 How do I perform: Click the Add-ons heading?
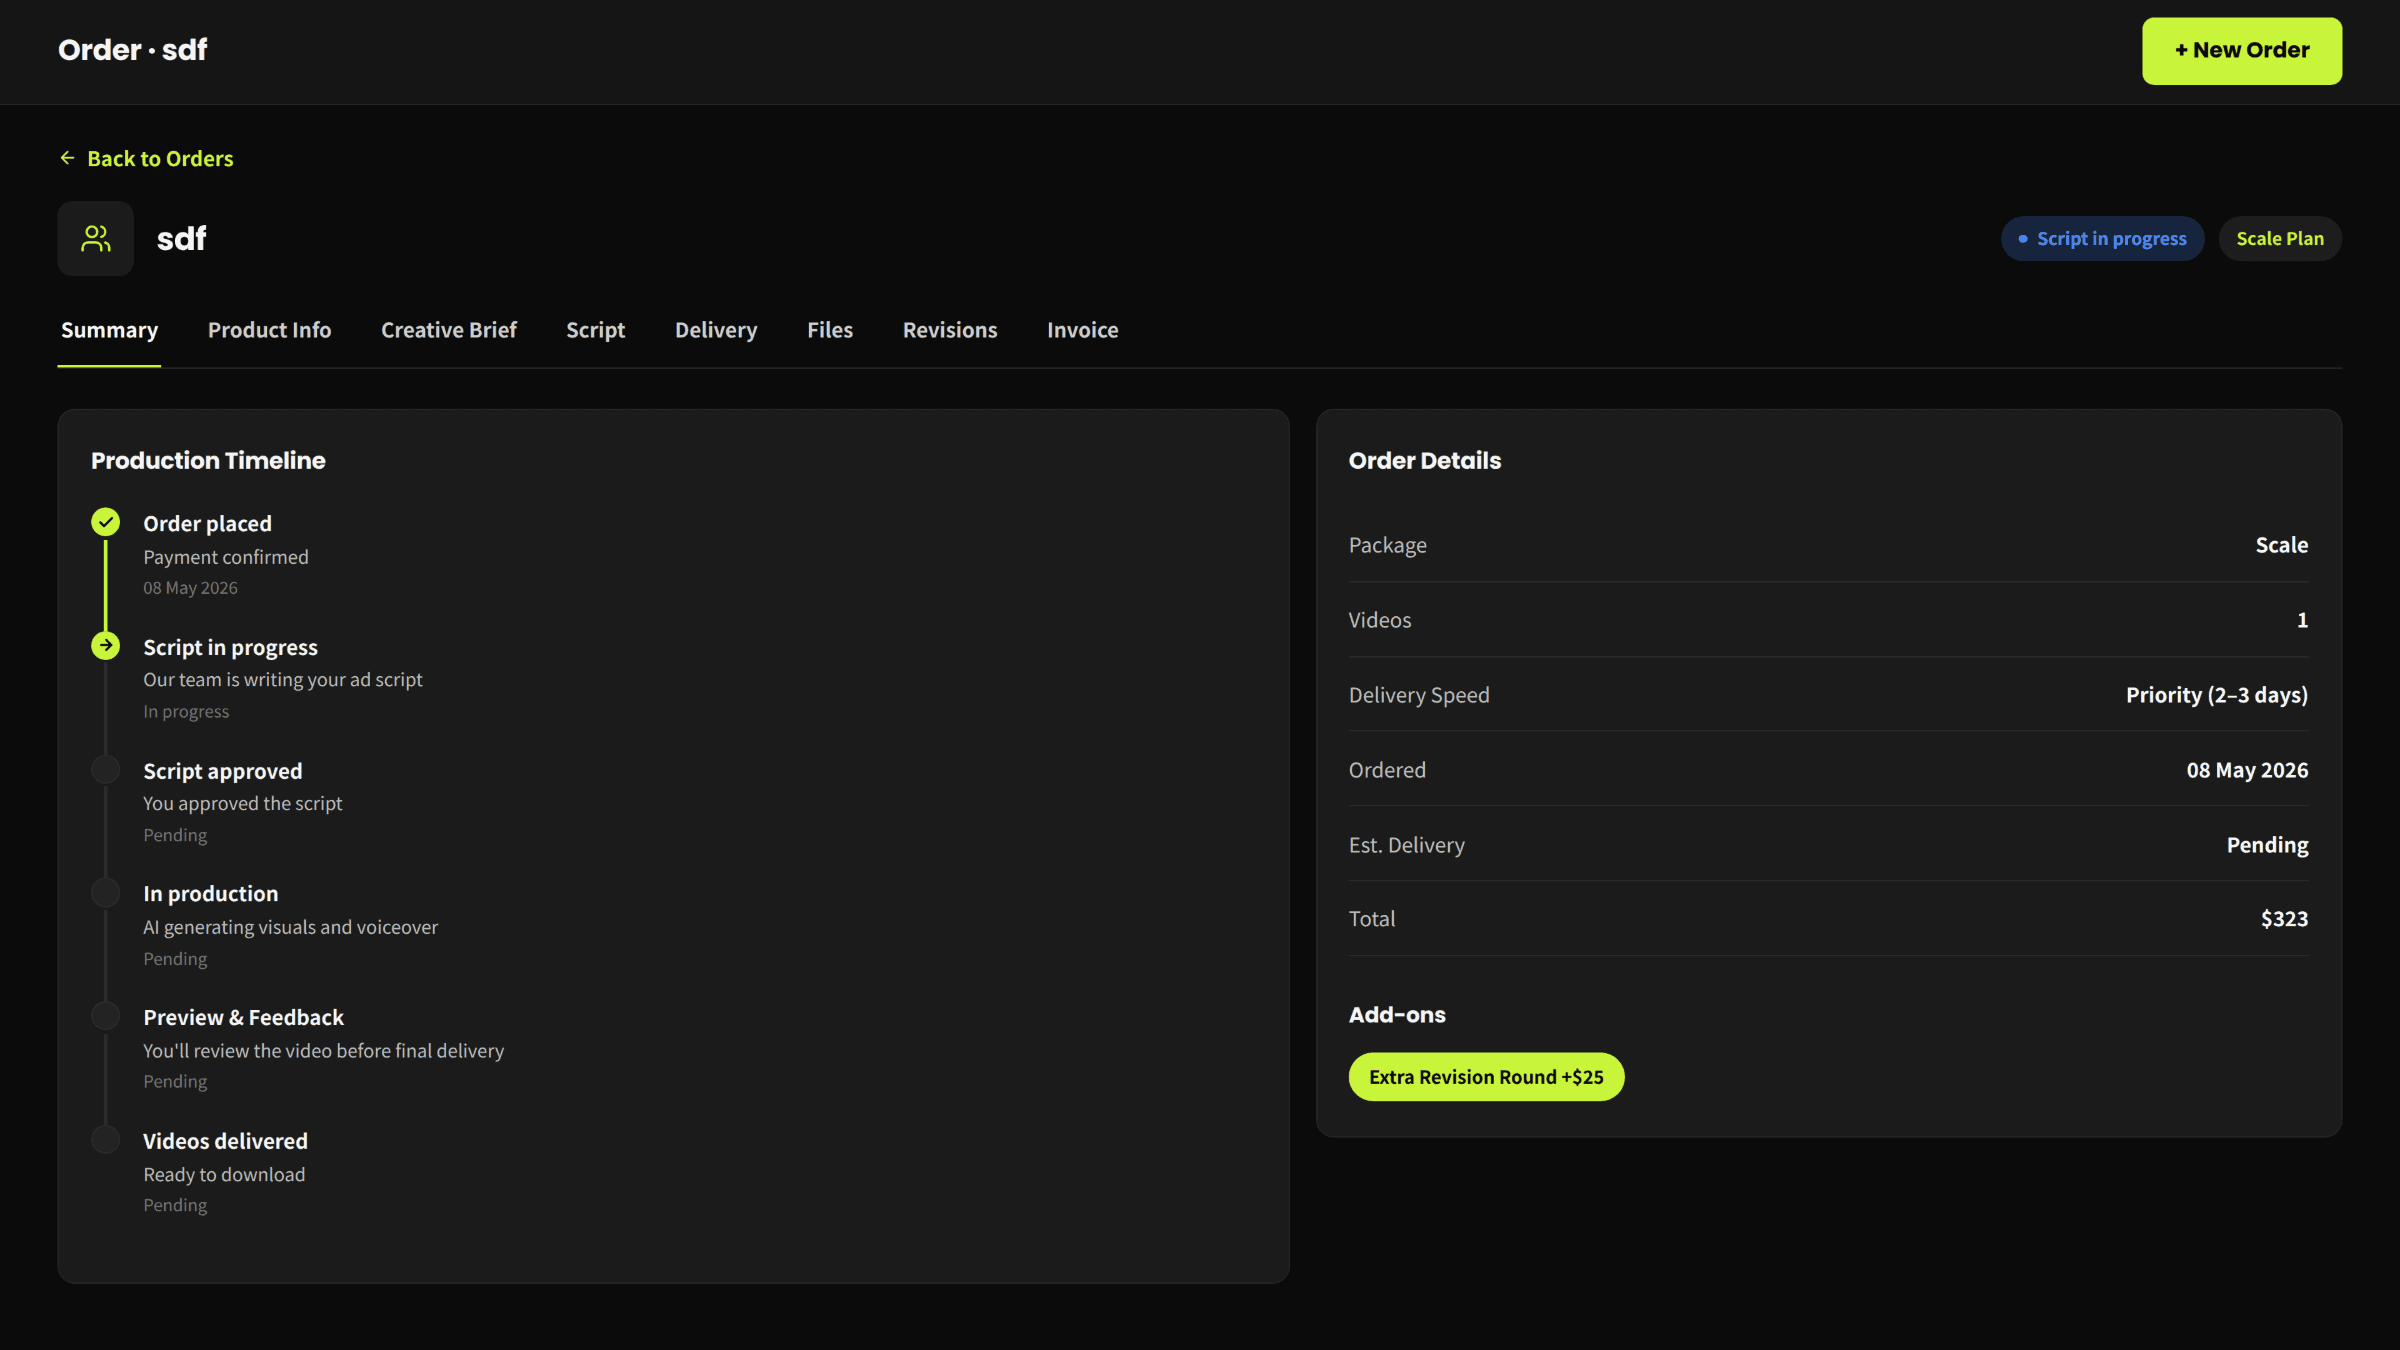point(1397,1015)
